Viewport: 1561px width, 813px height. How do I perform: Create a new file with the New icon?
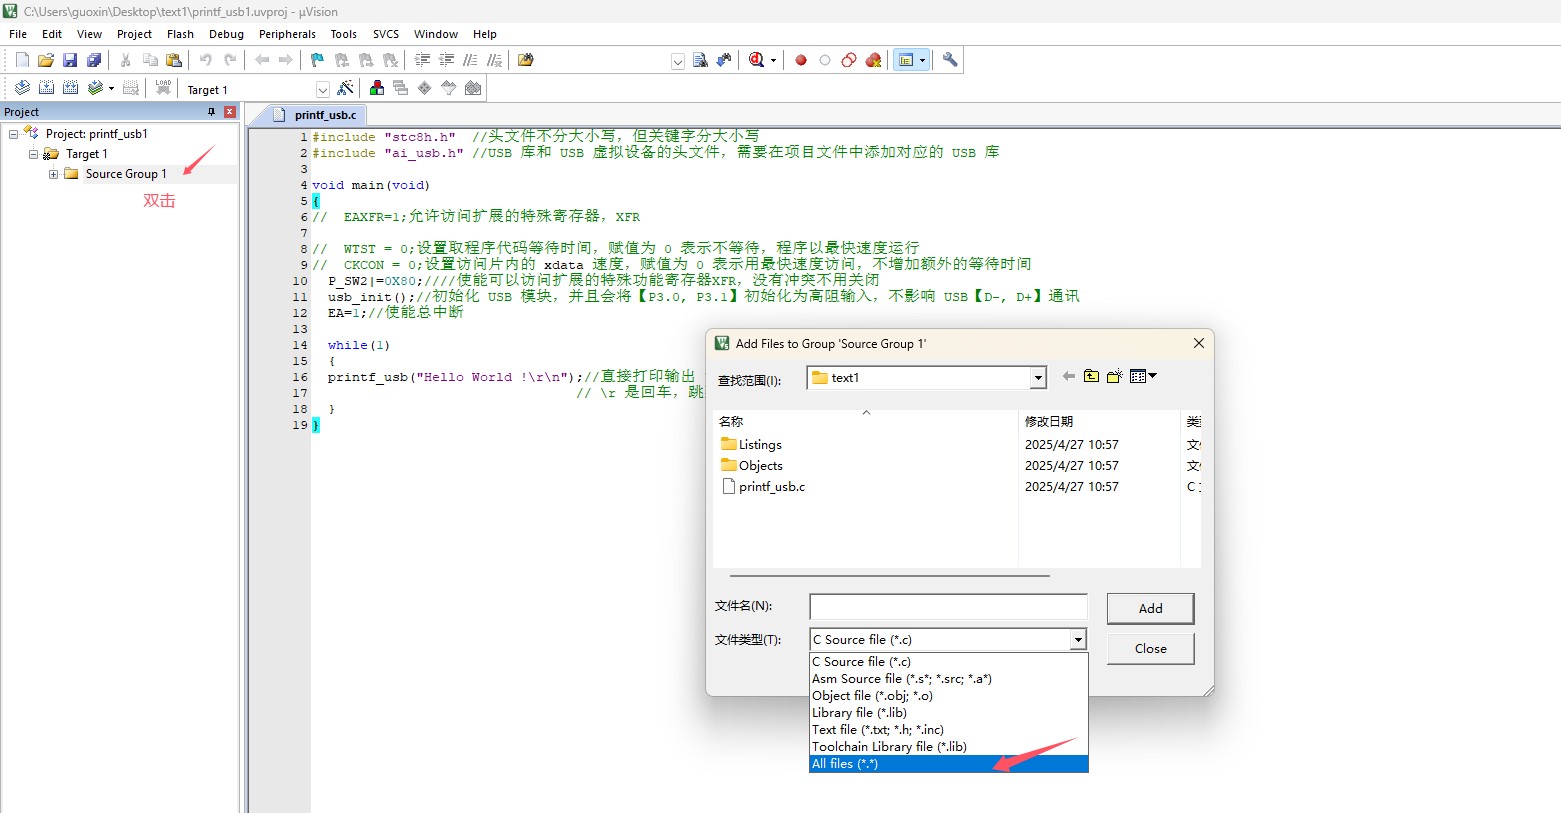22,60
